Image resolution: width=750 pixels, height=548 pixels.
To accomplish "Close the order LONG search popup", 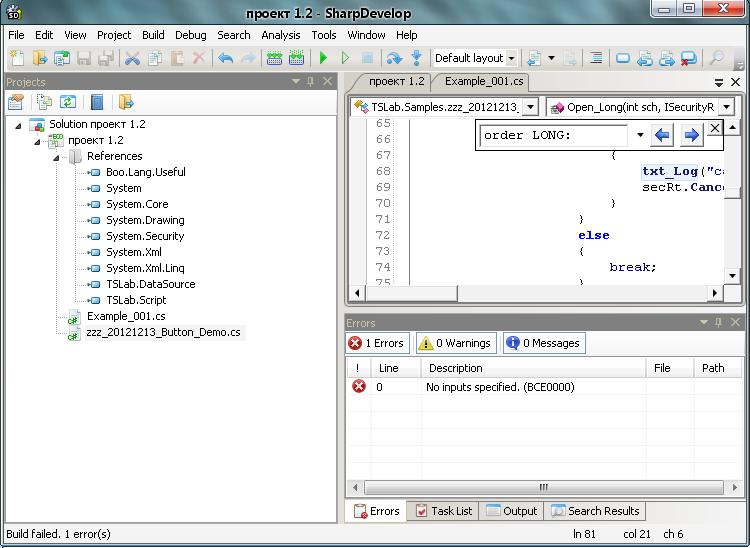I will 715,129.
